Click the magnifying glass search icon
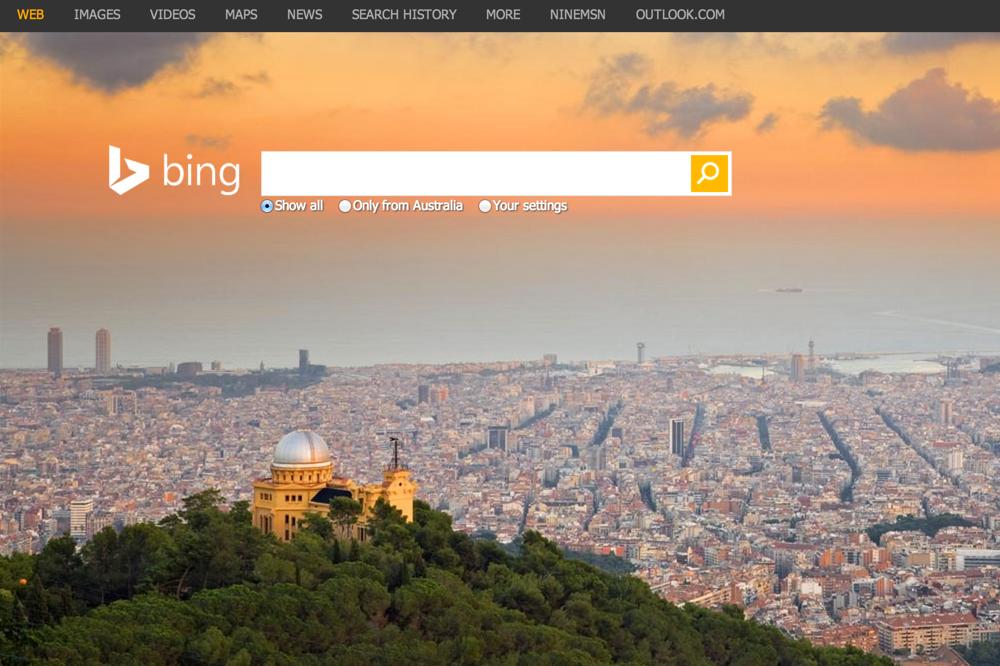Viewport: 1000px width, 666px height. click(x=709, y=173)
